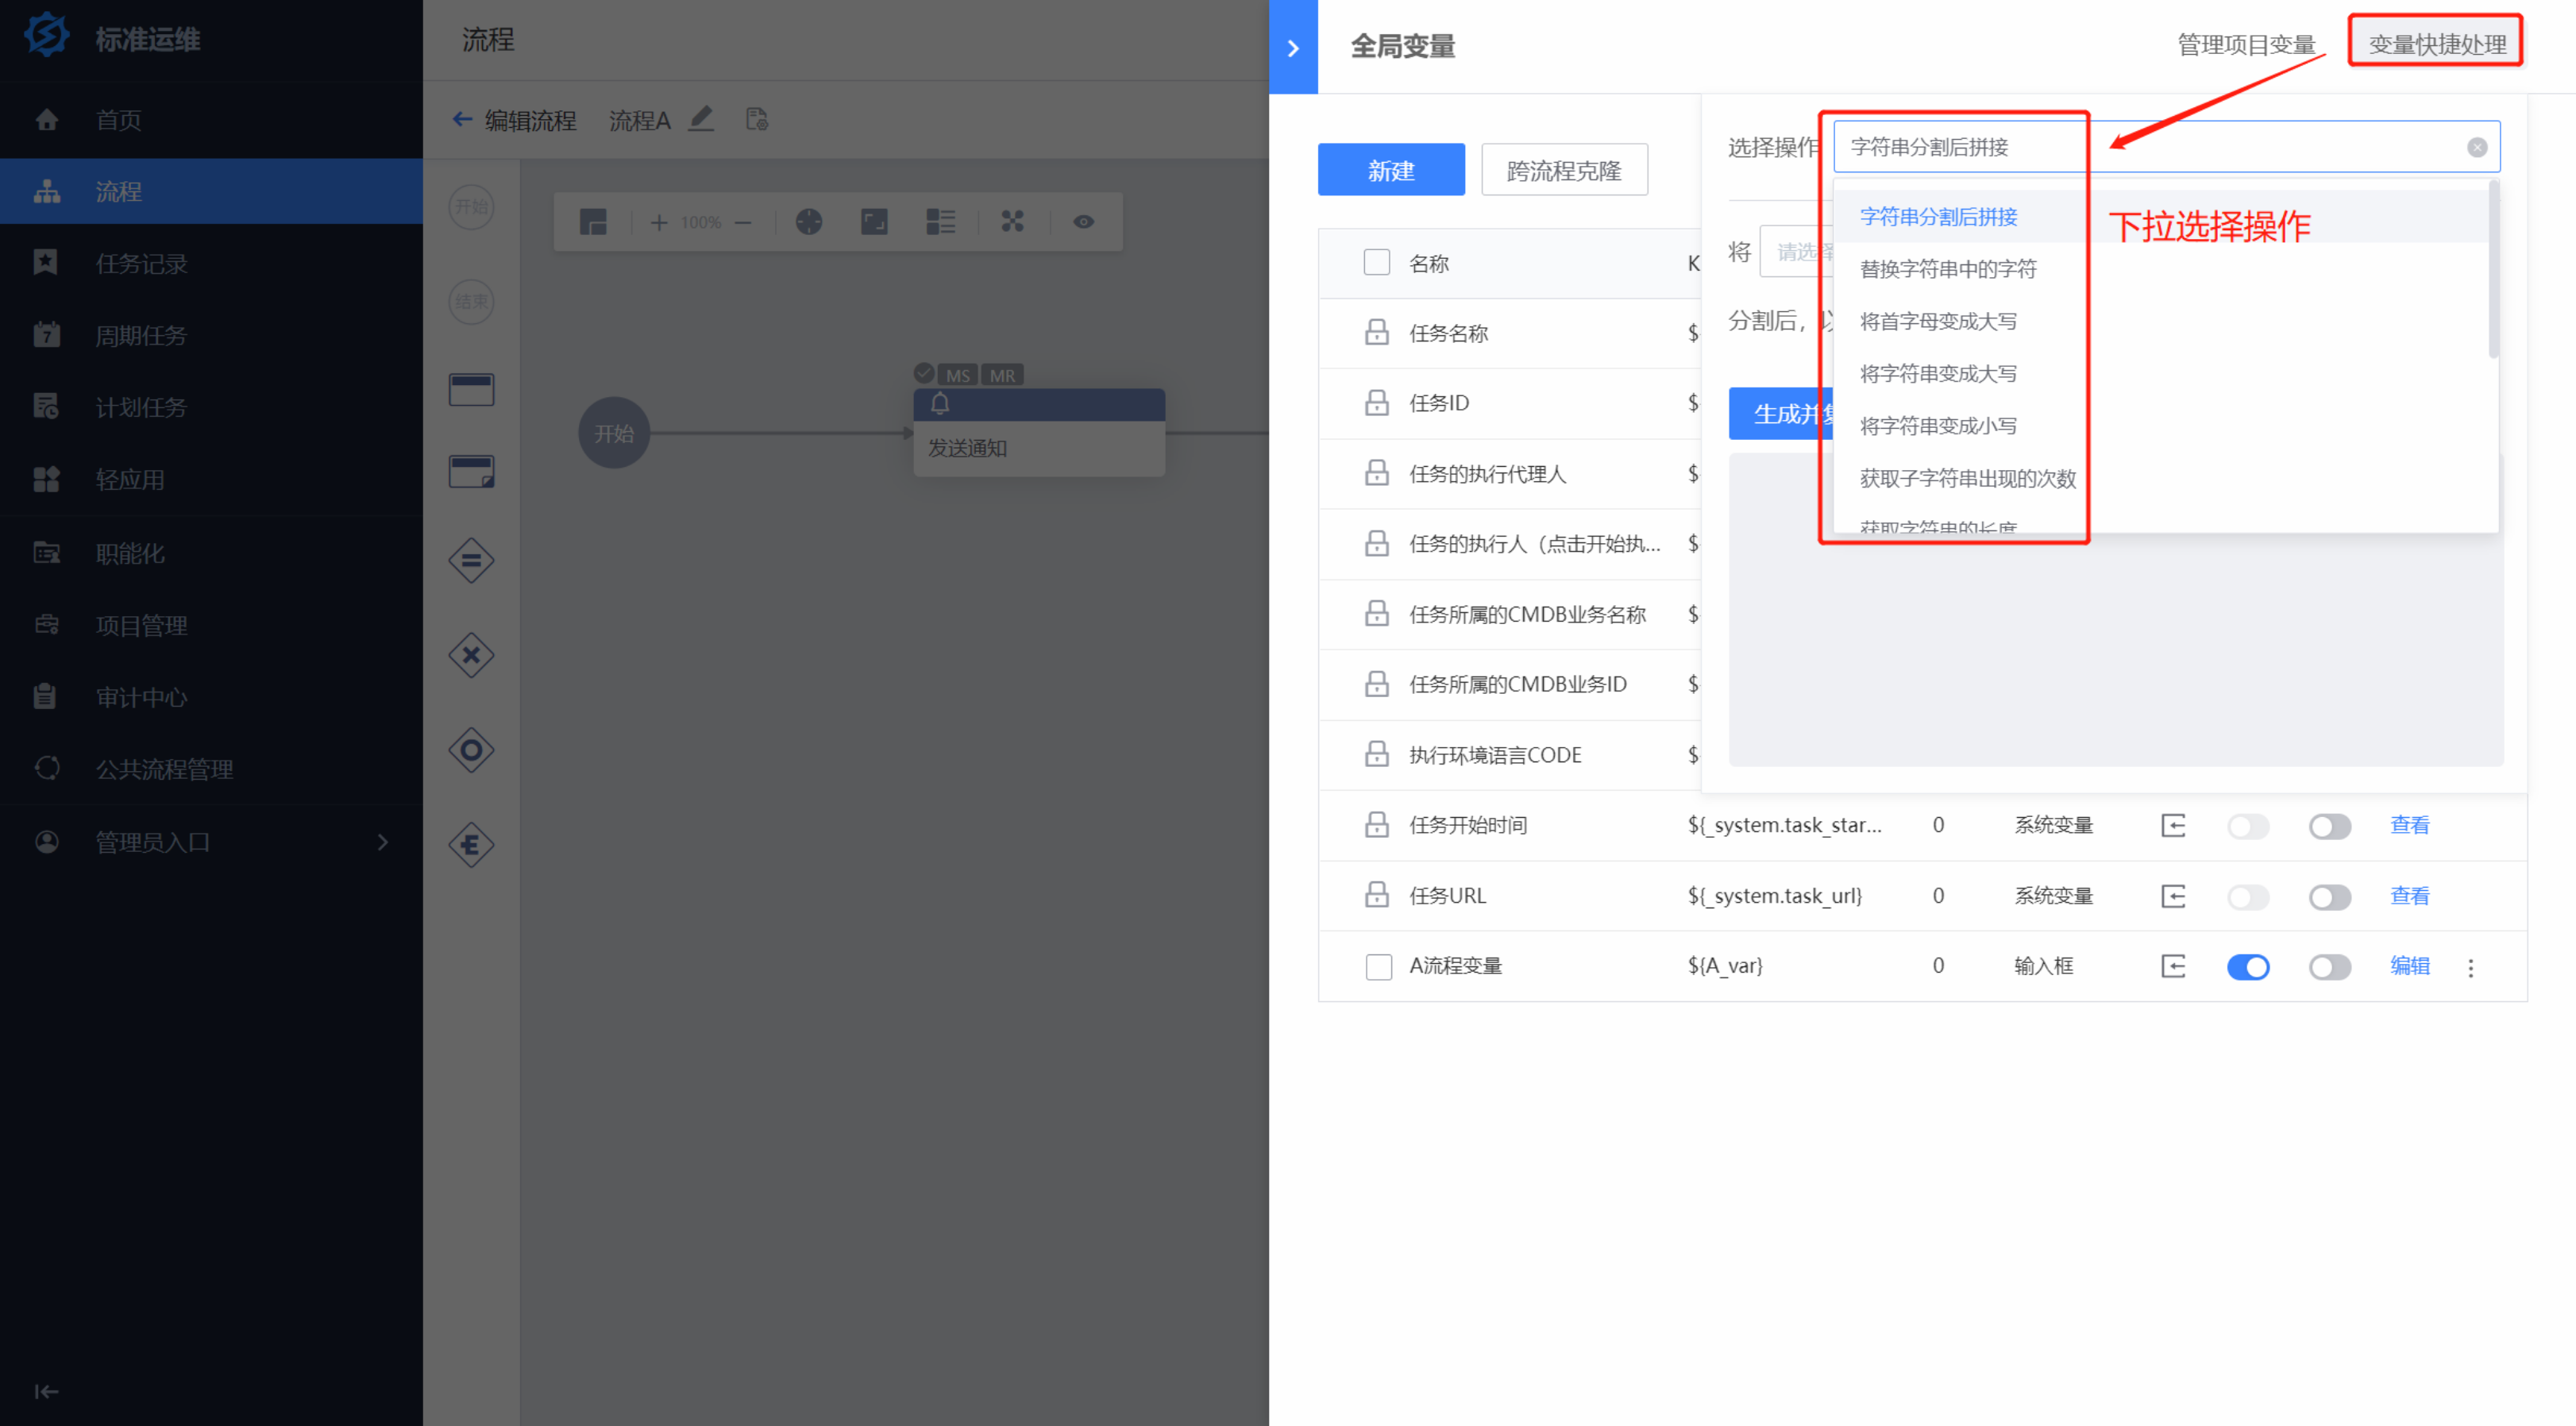Click the source icon in 任务URL row
Screen dimensions: 2576x1426
click(2173, 896)
